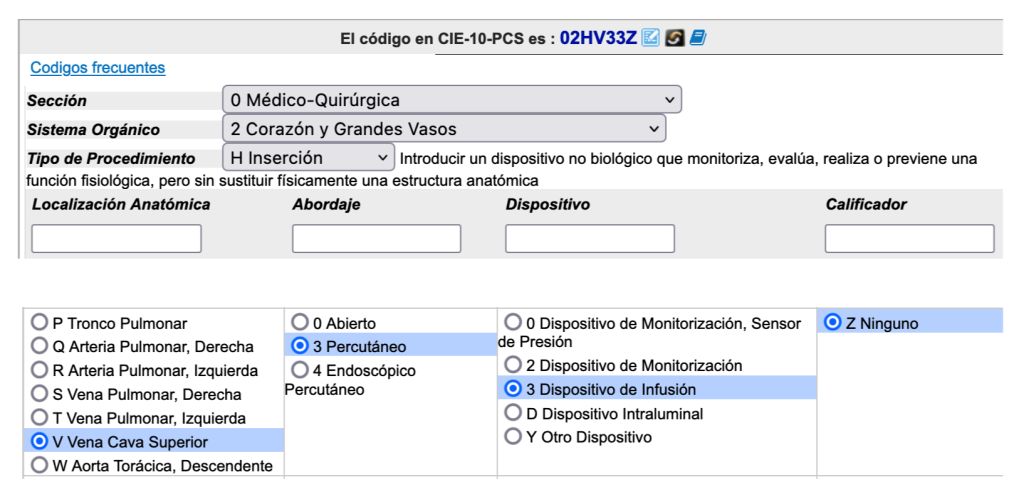Click the Localización Anatómica filter field
The image size is (1024, 492).
coord(117,238)
